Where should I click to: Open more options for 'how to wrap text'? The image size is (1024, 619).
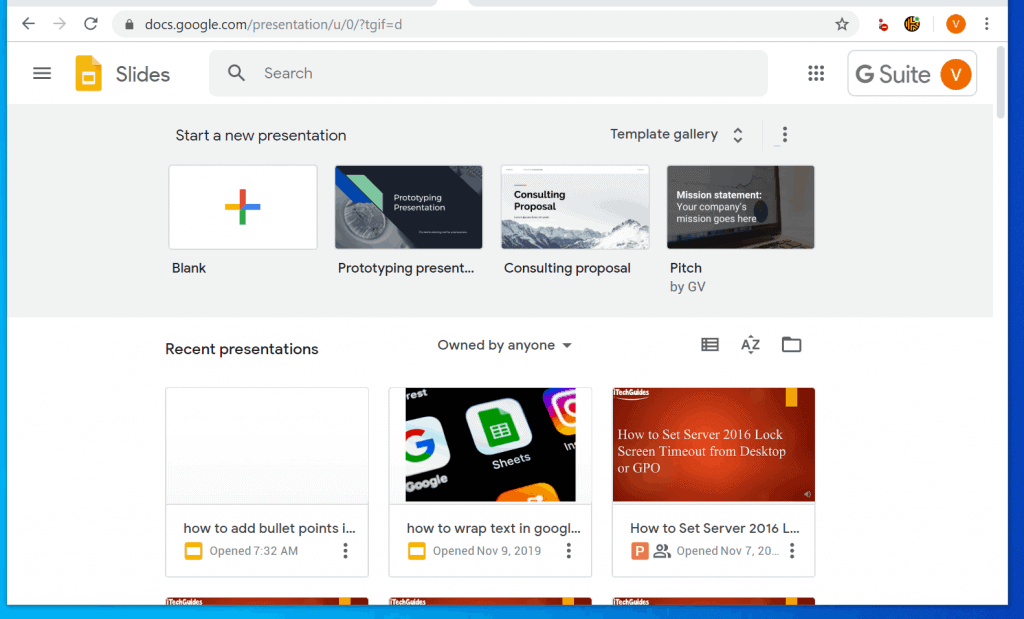[569, 550]
